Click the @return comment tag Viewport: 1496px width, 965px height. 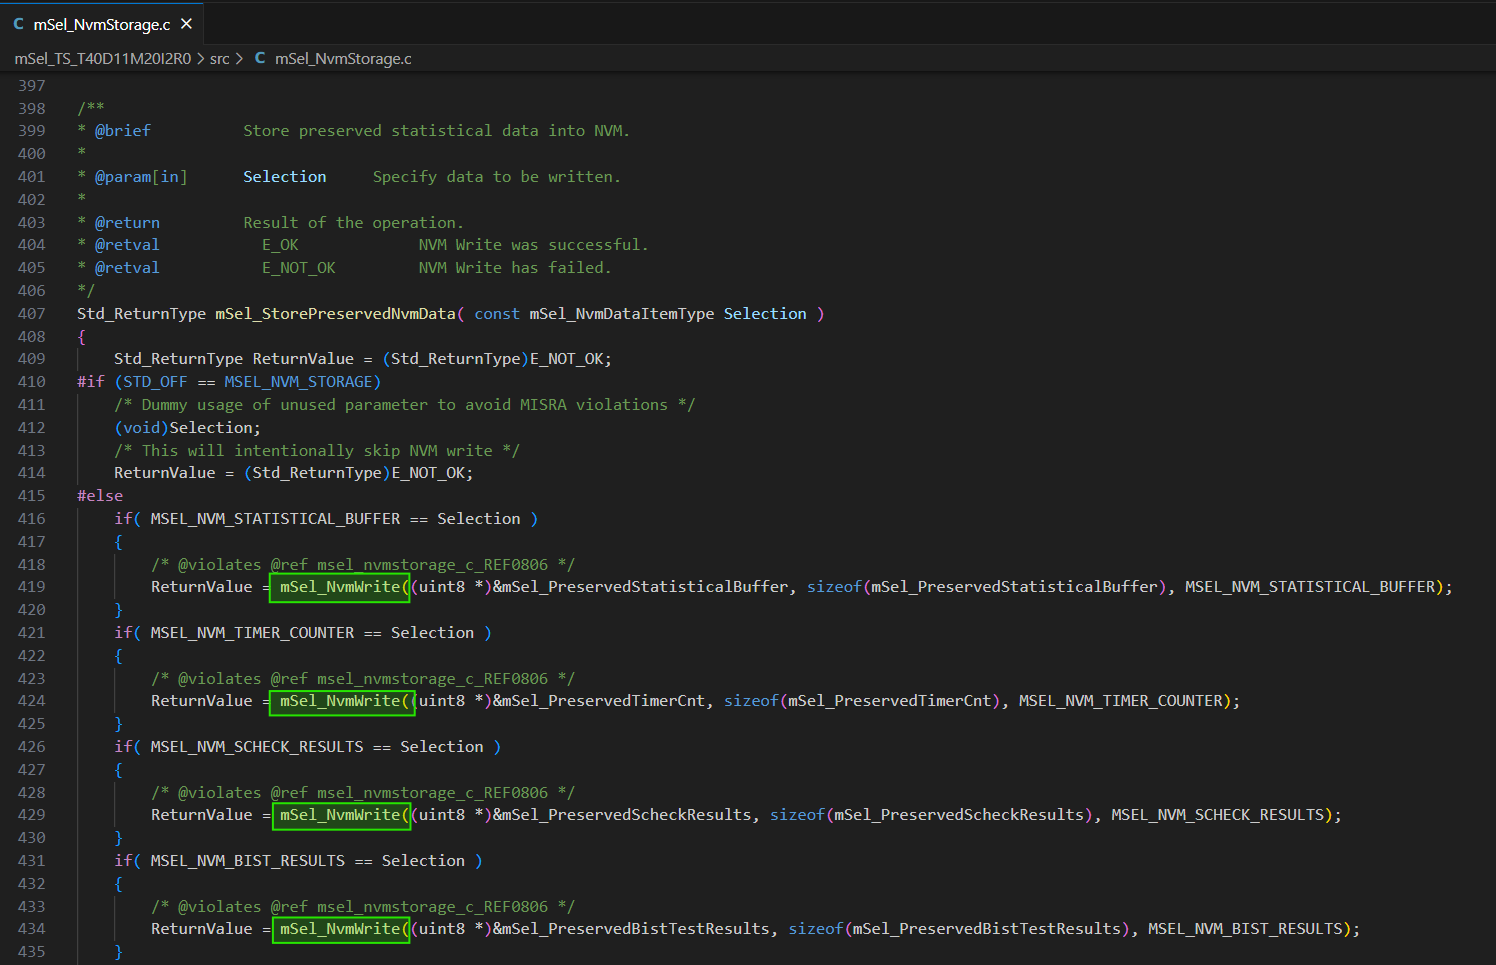(x=127, y=223)
